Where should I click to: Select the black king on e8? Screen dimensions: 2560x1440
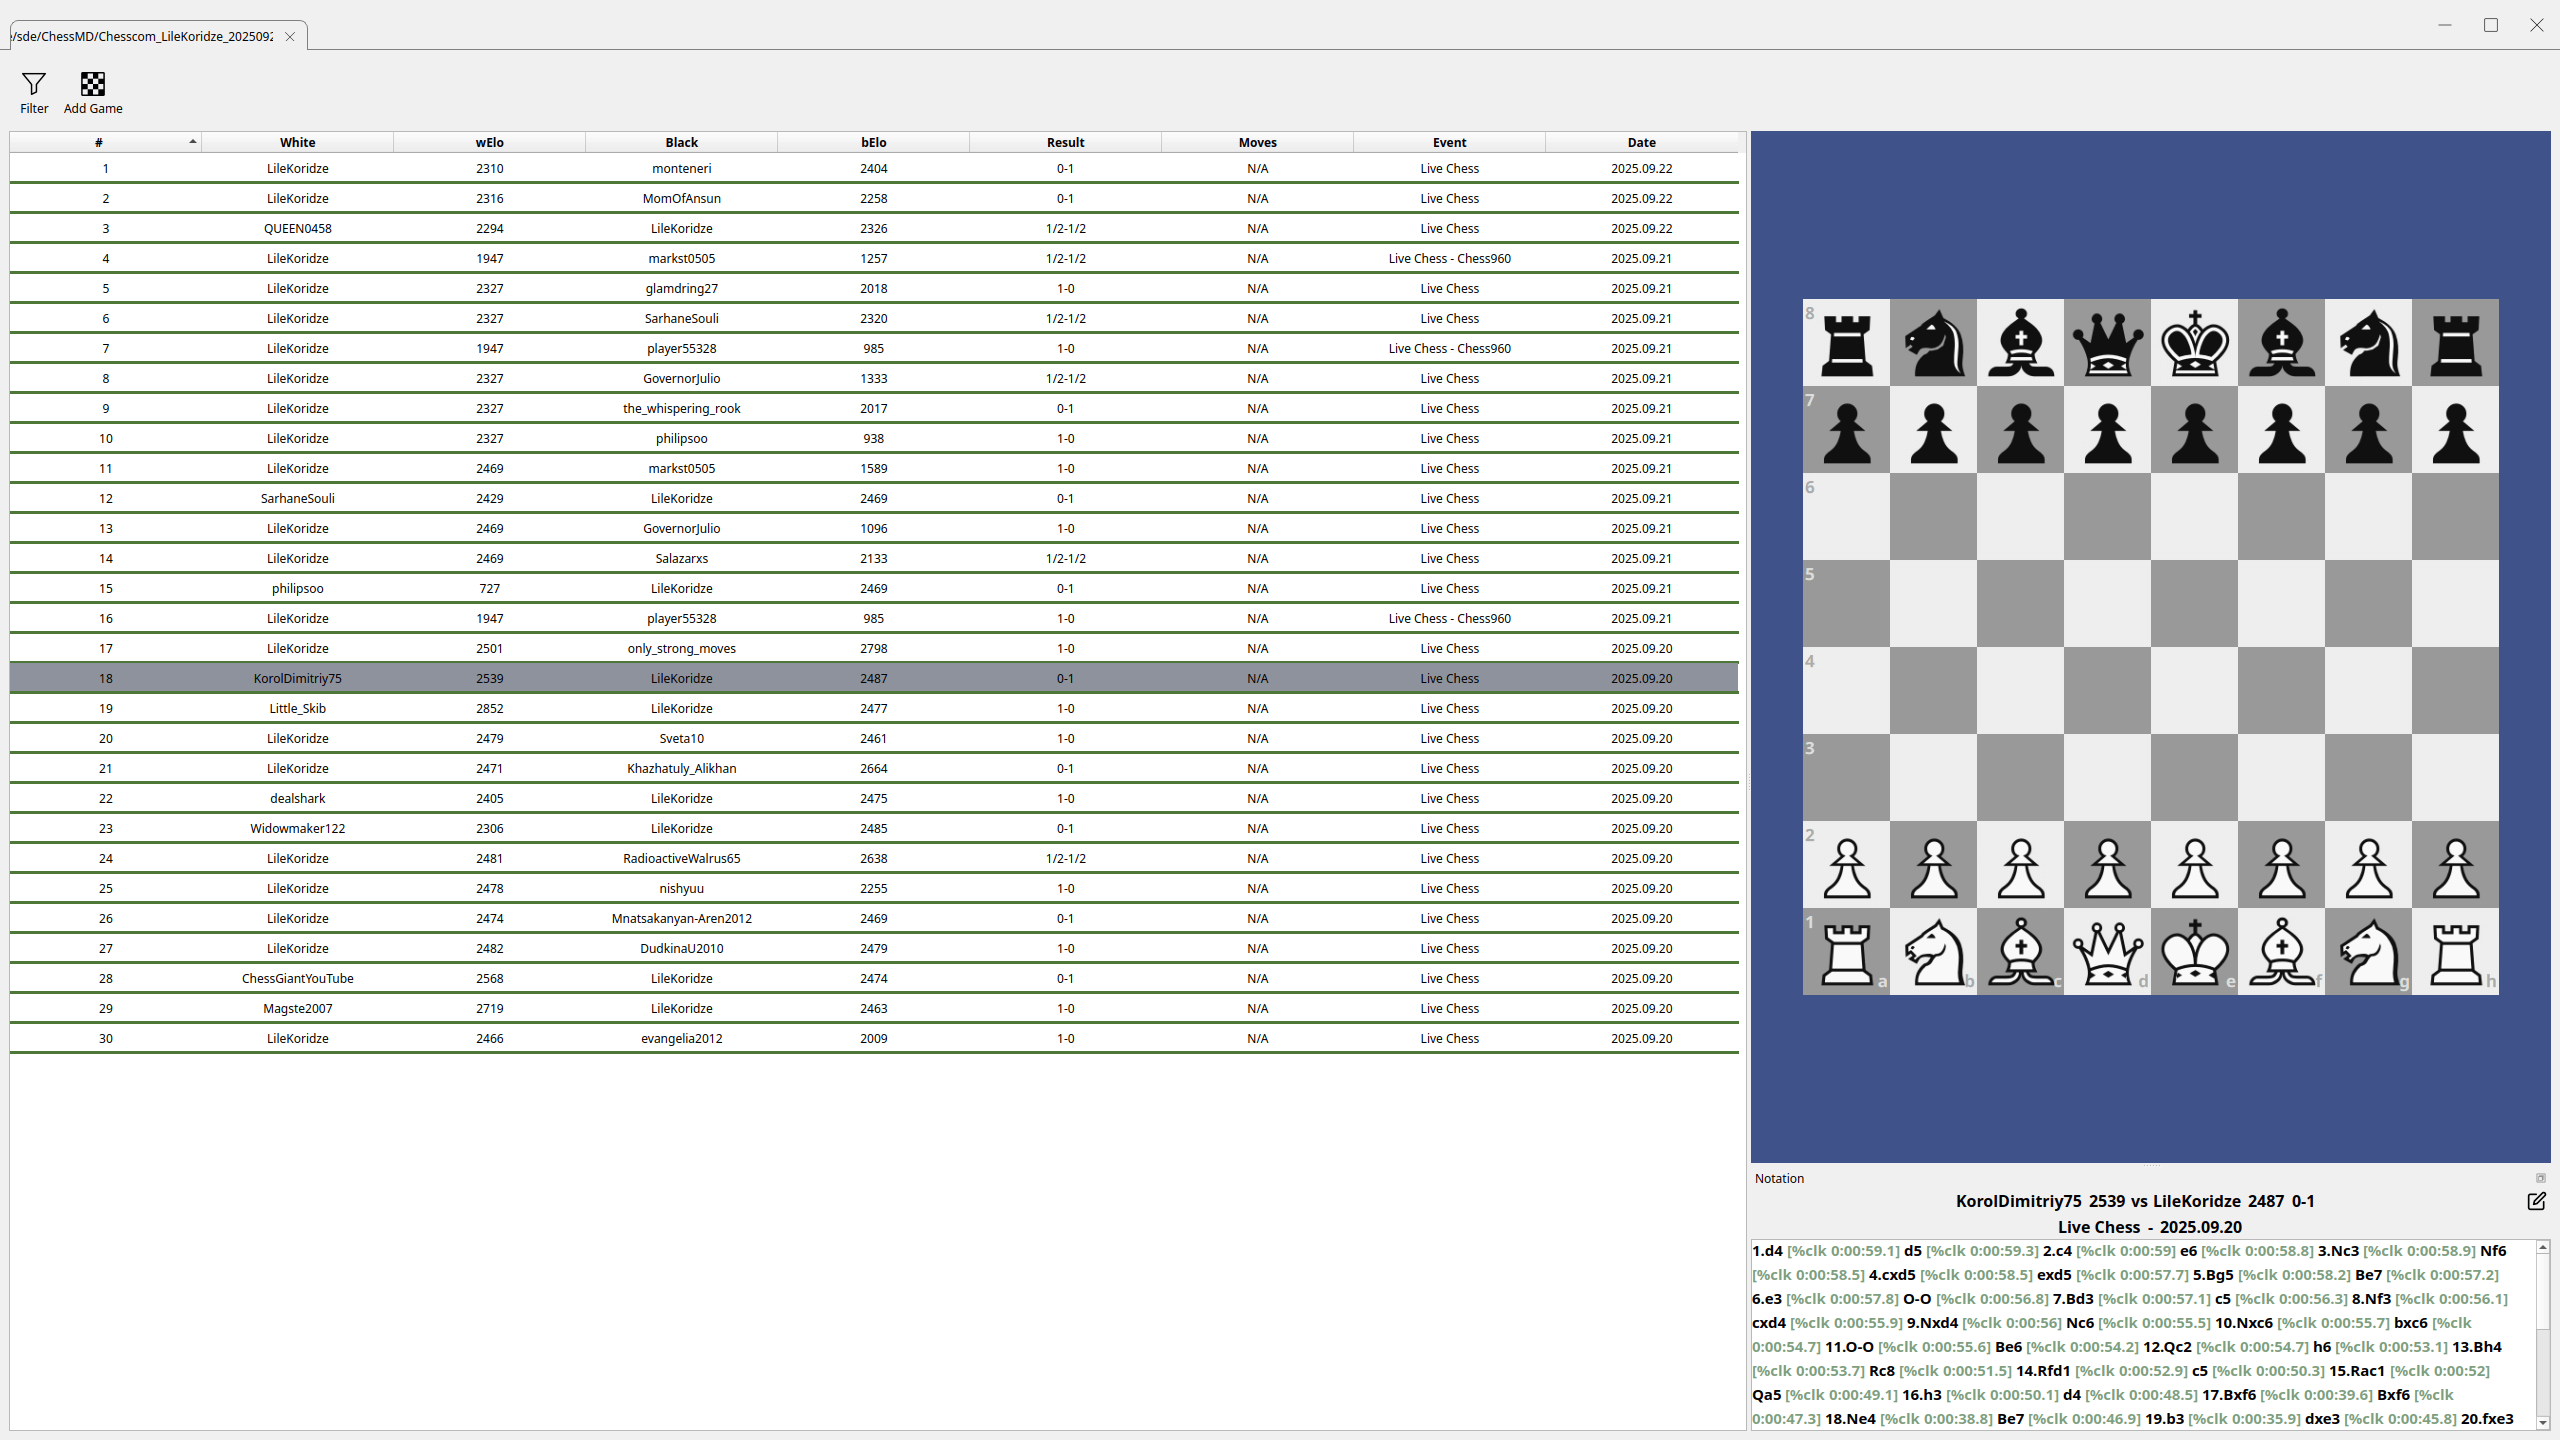tap(2194, 342)
